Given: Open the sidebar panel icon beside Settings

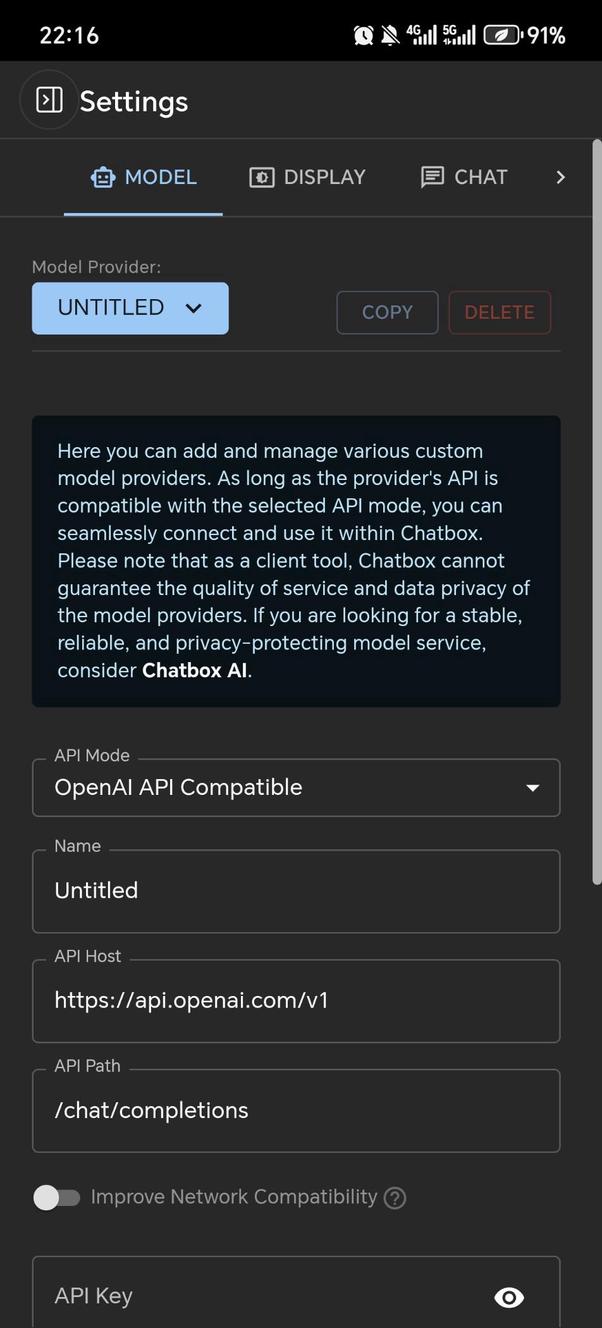Looking at the screenshot, I should pyautogui.click(x=49, y=100).
